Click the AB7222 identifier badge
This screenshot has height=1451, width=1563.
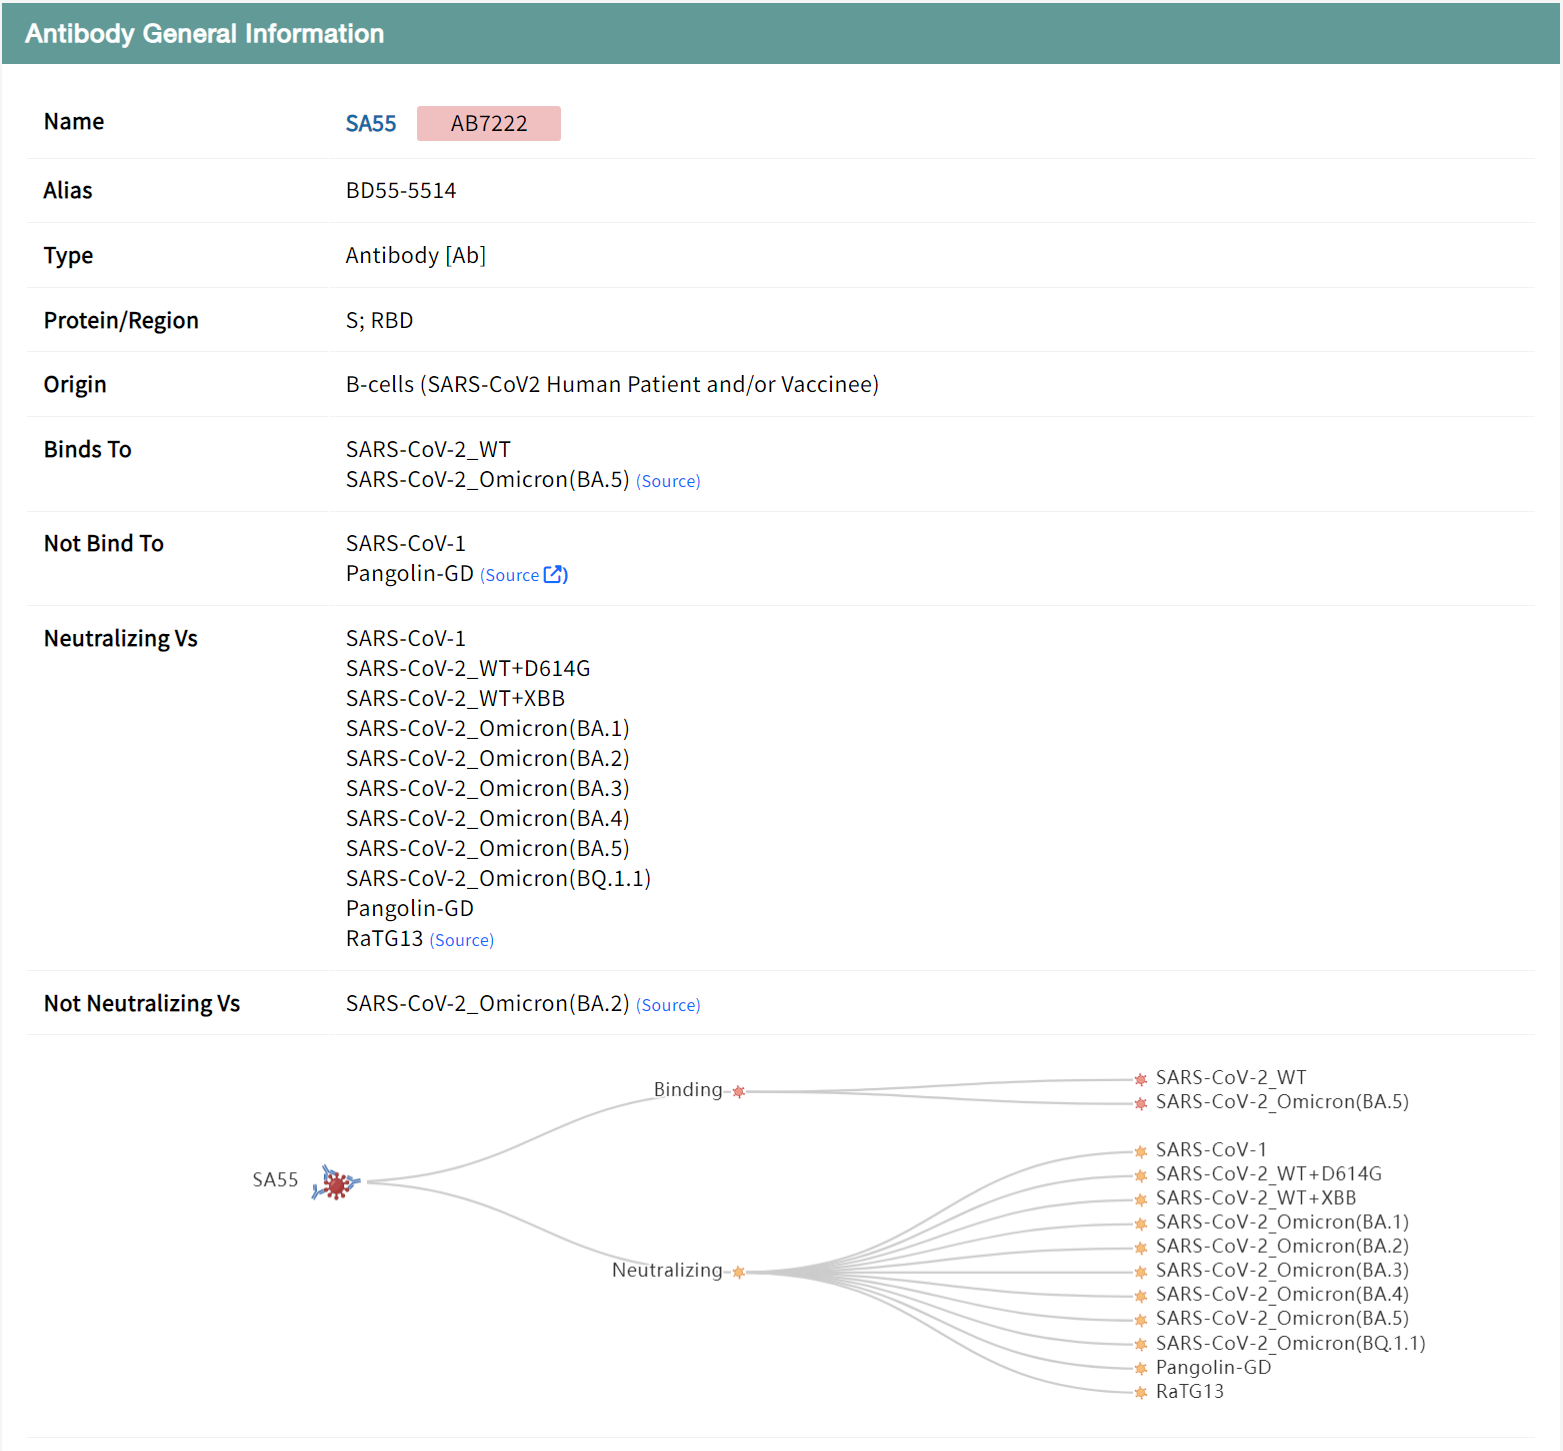(488, 124)
